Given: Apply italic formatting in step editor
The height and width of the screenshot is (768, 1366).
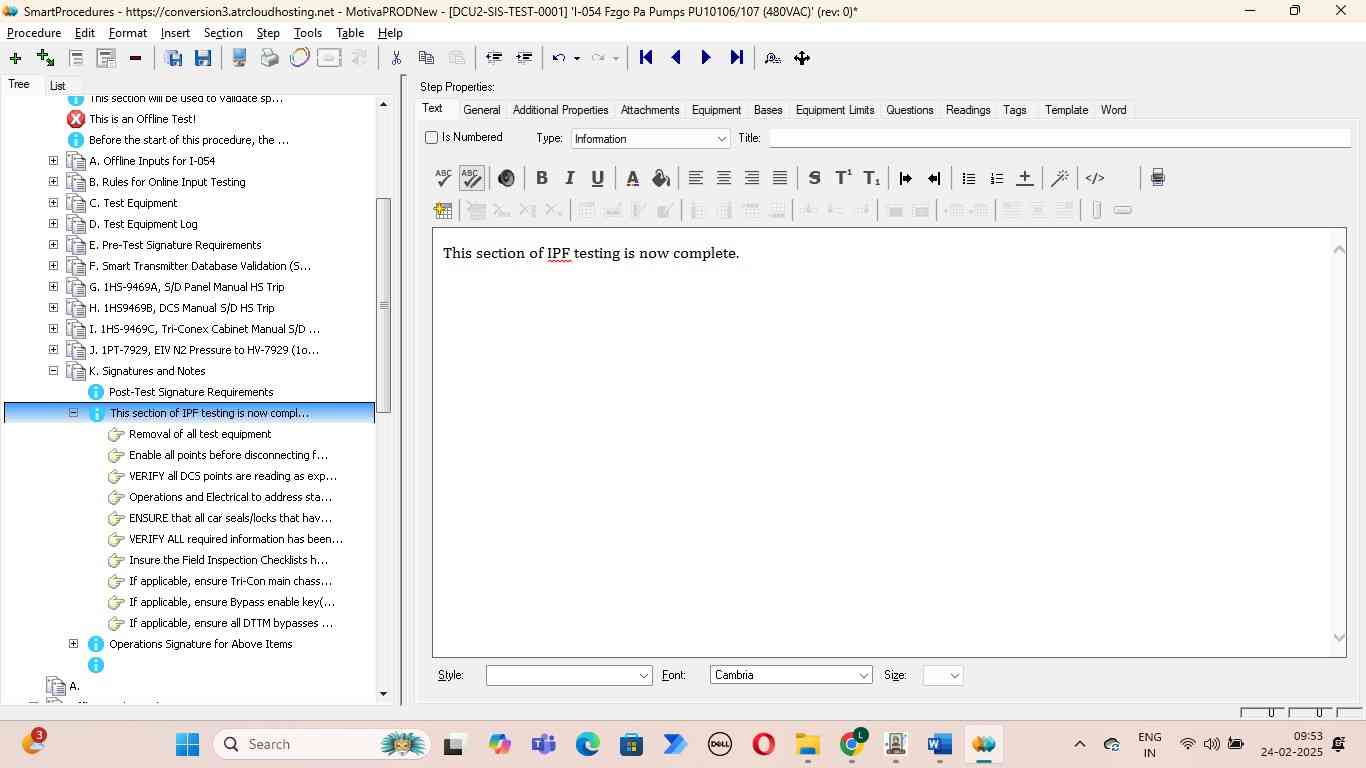Looking at the screenshot, I should [569, 178].
